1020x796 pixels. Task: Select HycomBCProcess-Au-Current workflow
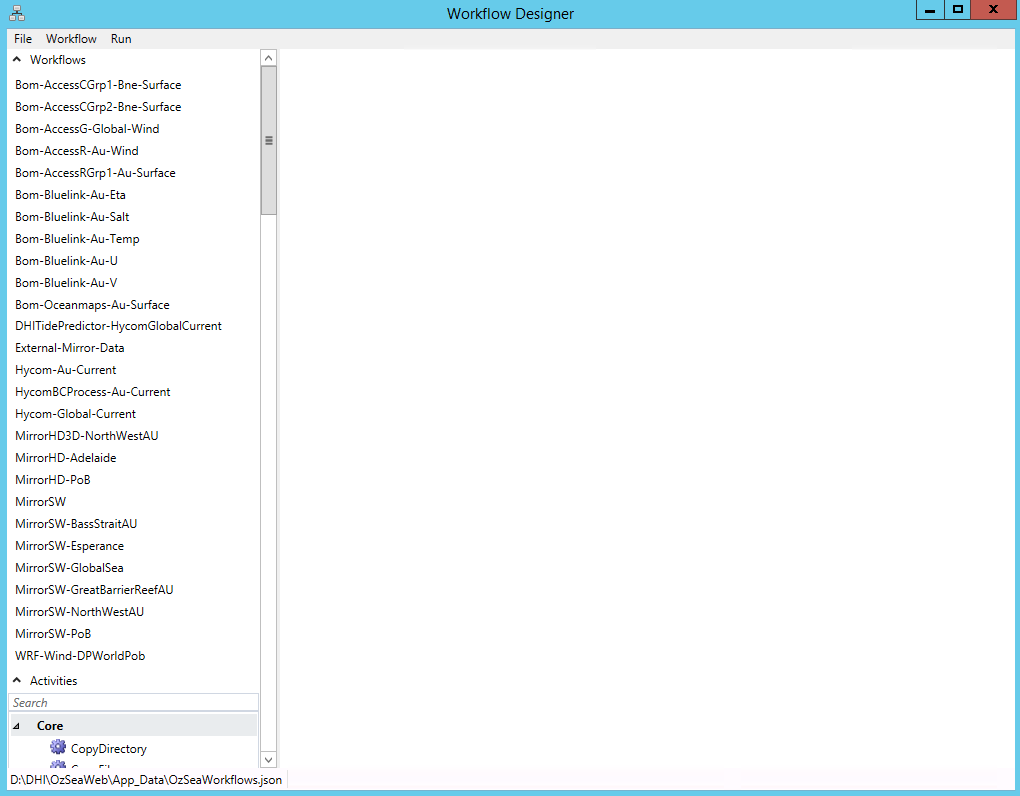pyautogui.click(x=93, y=392)
